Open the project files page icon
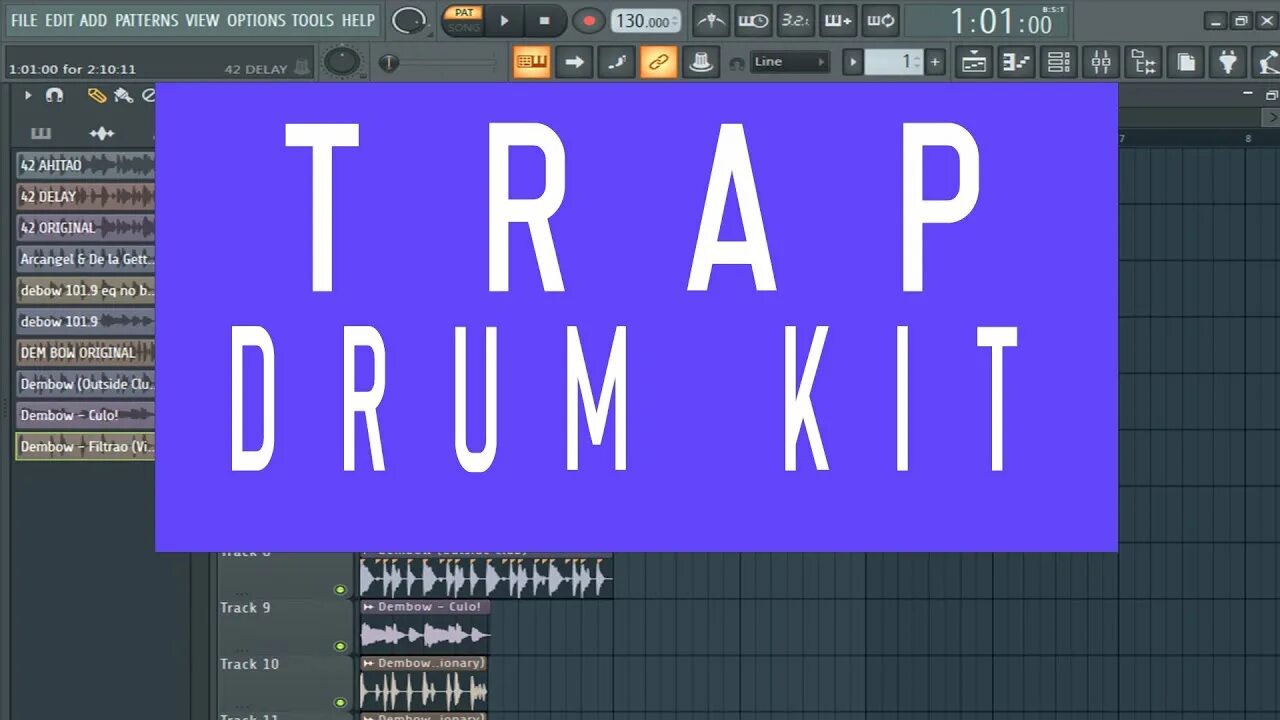The height and width of the screenshot is (720, 1280). tap(1186, 62)
